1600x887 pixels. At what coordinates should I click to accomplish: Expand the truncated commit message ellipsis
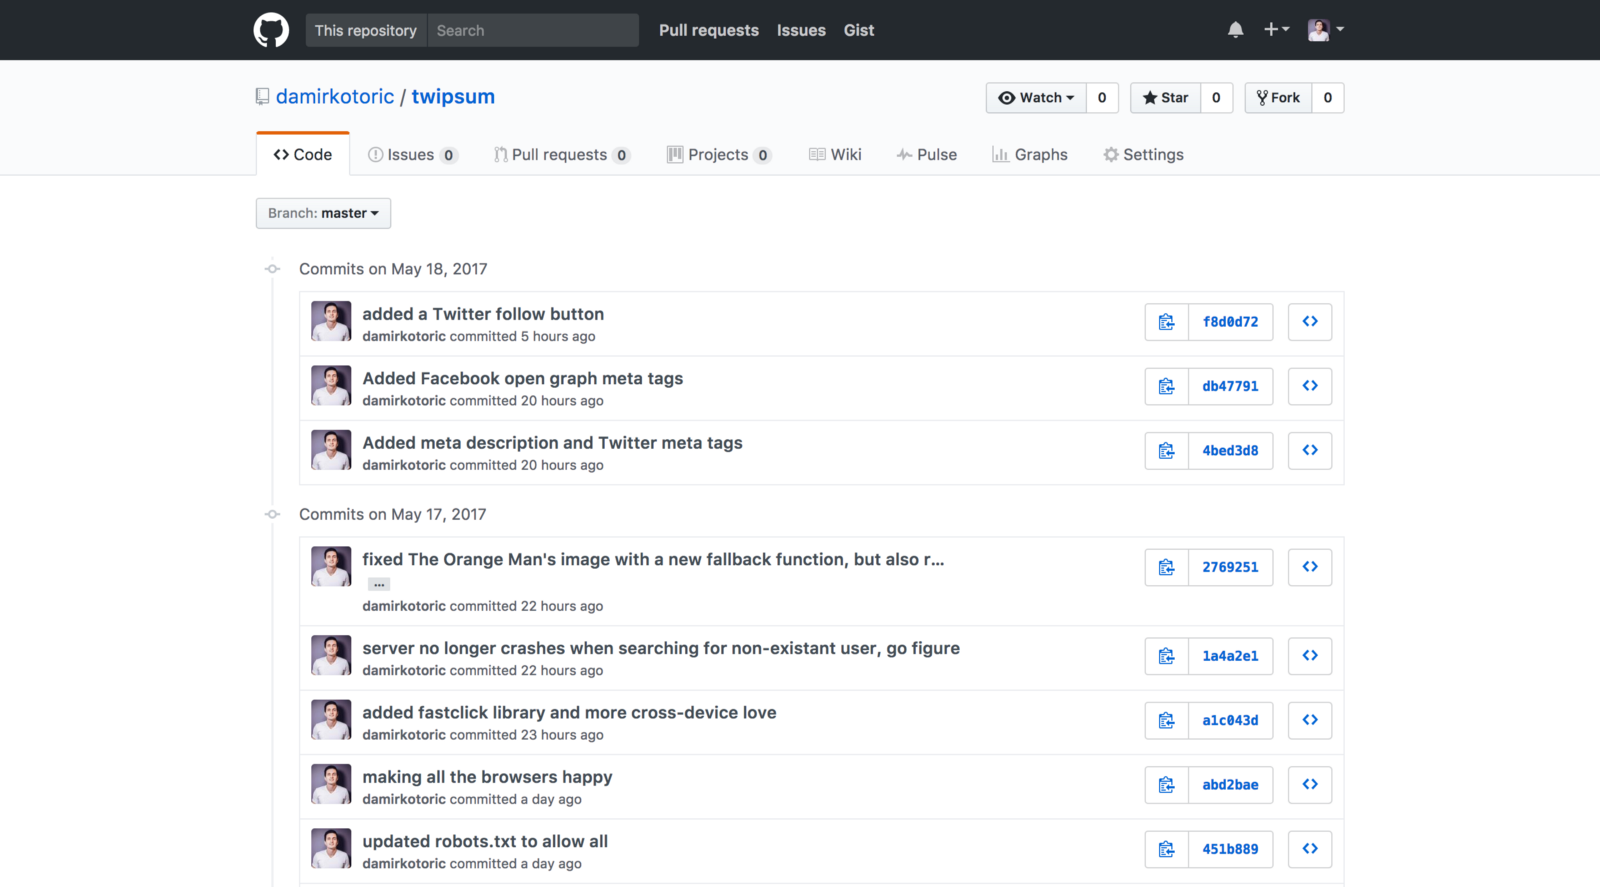pyautogui.click(x=379, y=584)
